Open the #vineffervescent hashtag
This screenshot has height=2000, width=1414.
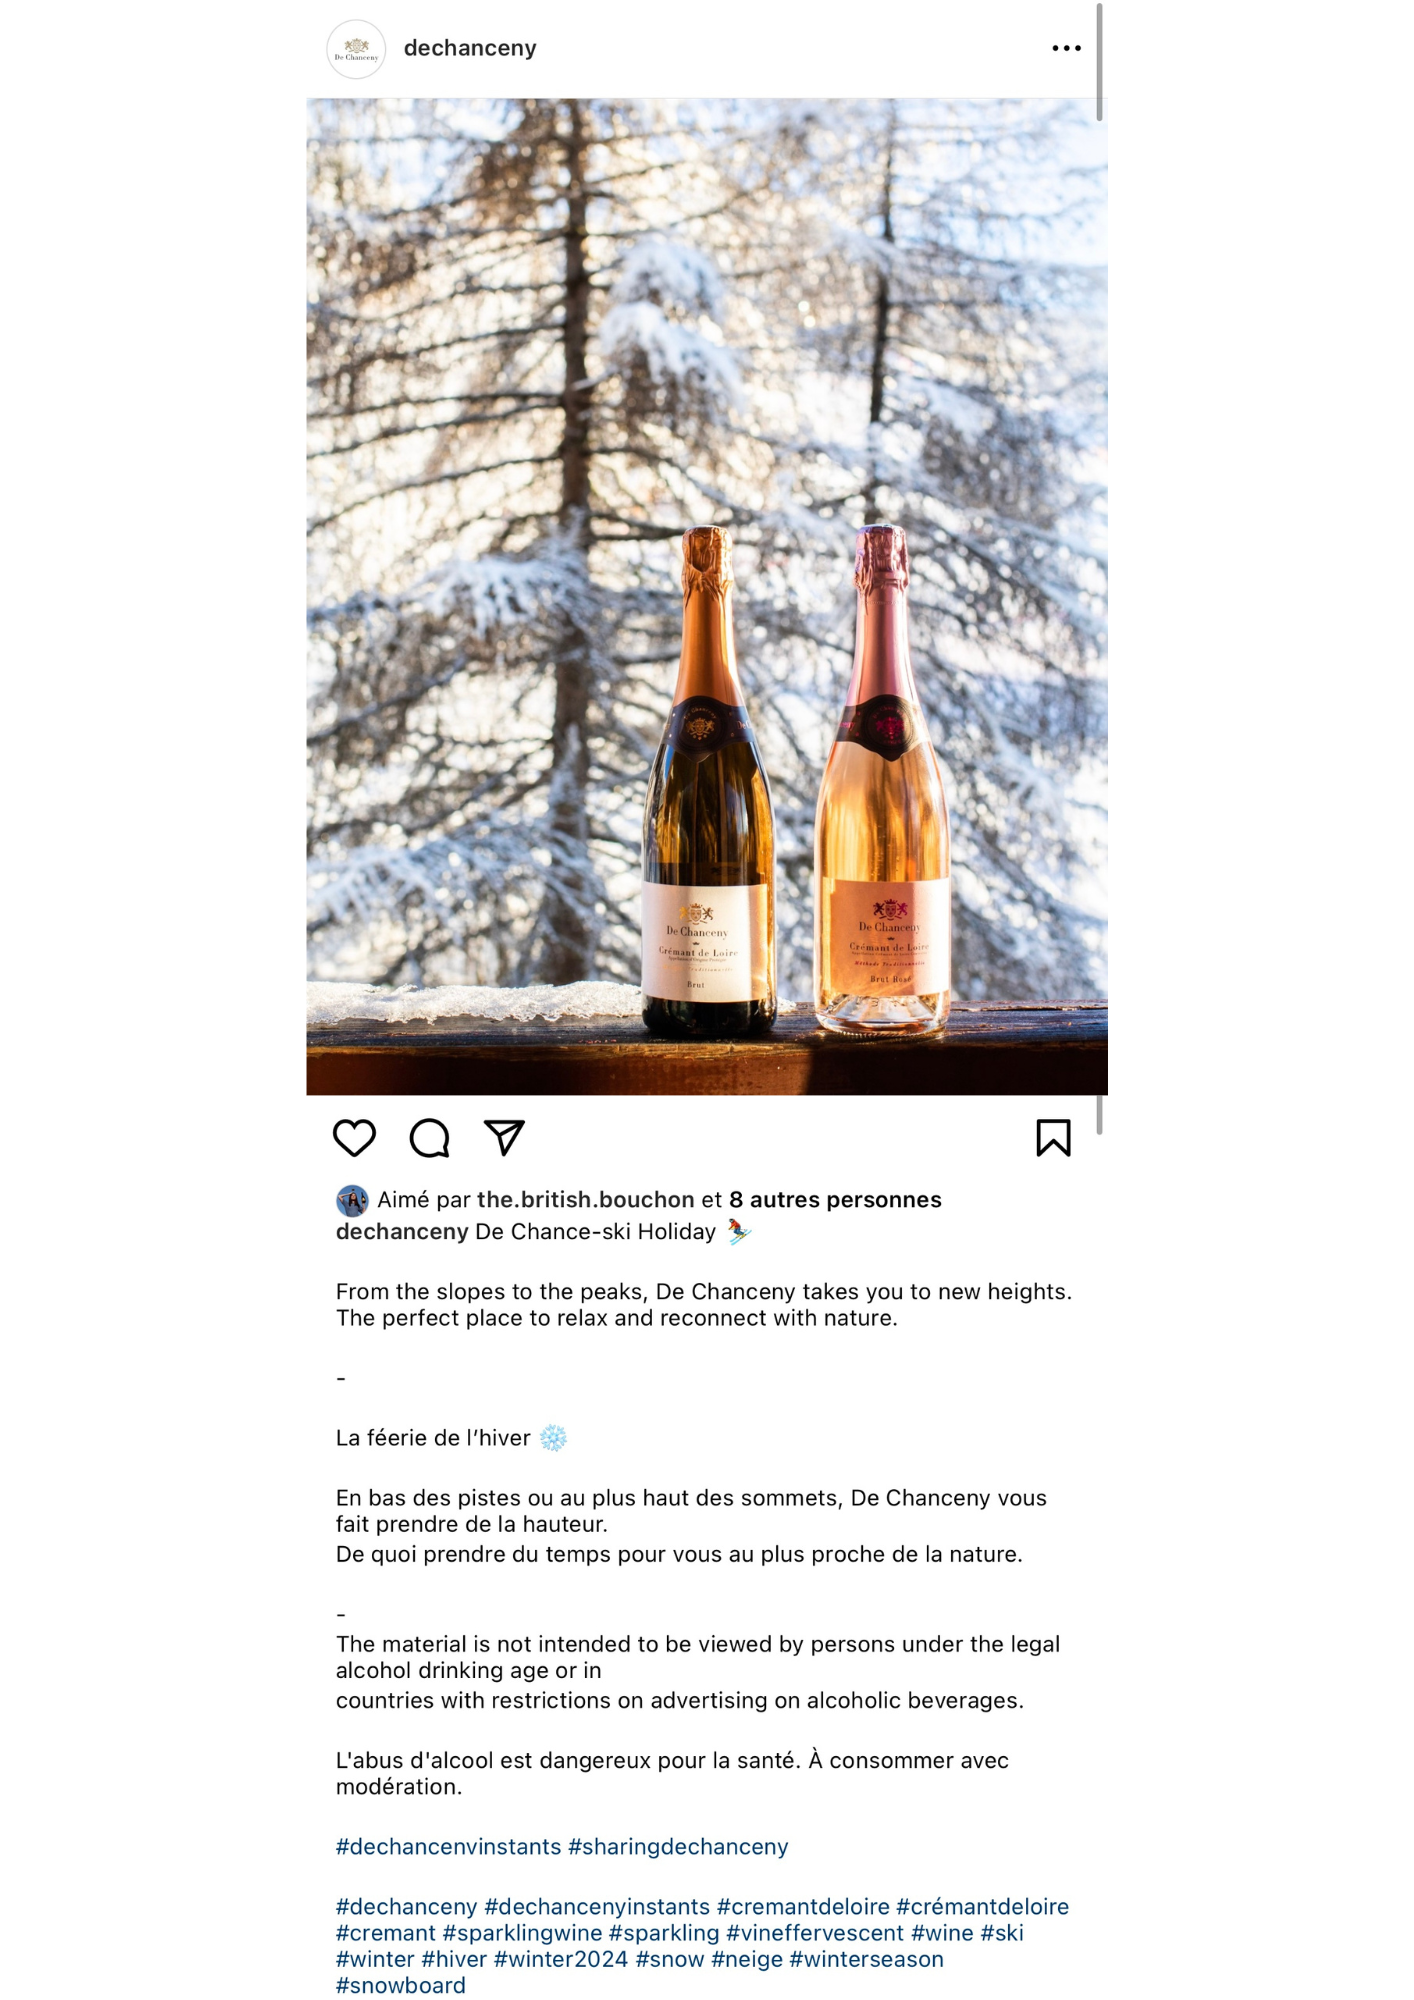click(815, 1933)
